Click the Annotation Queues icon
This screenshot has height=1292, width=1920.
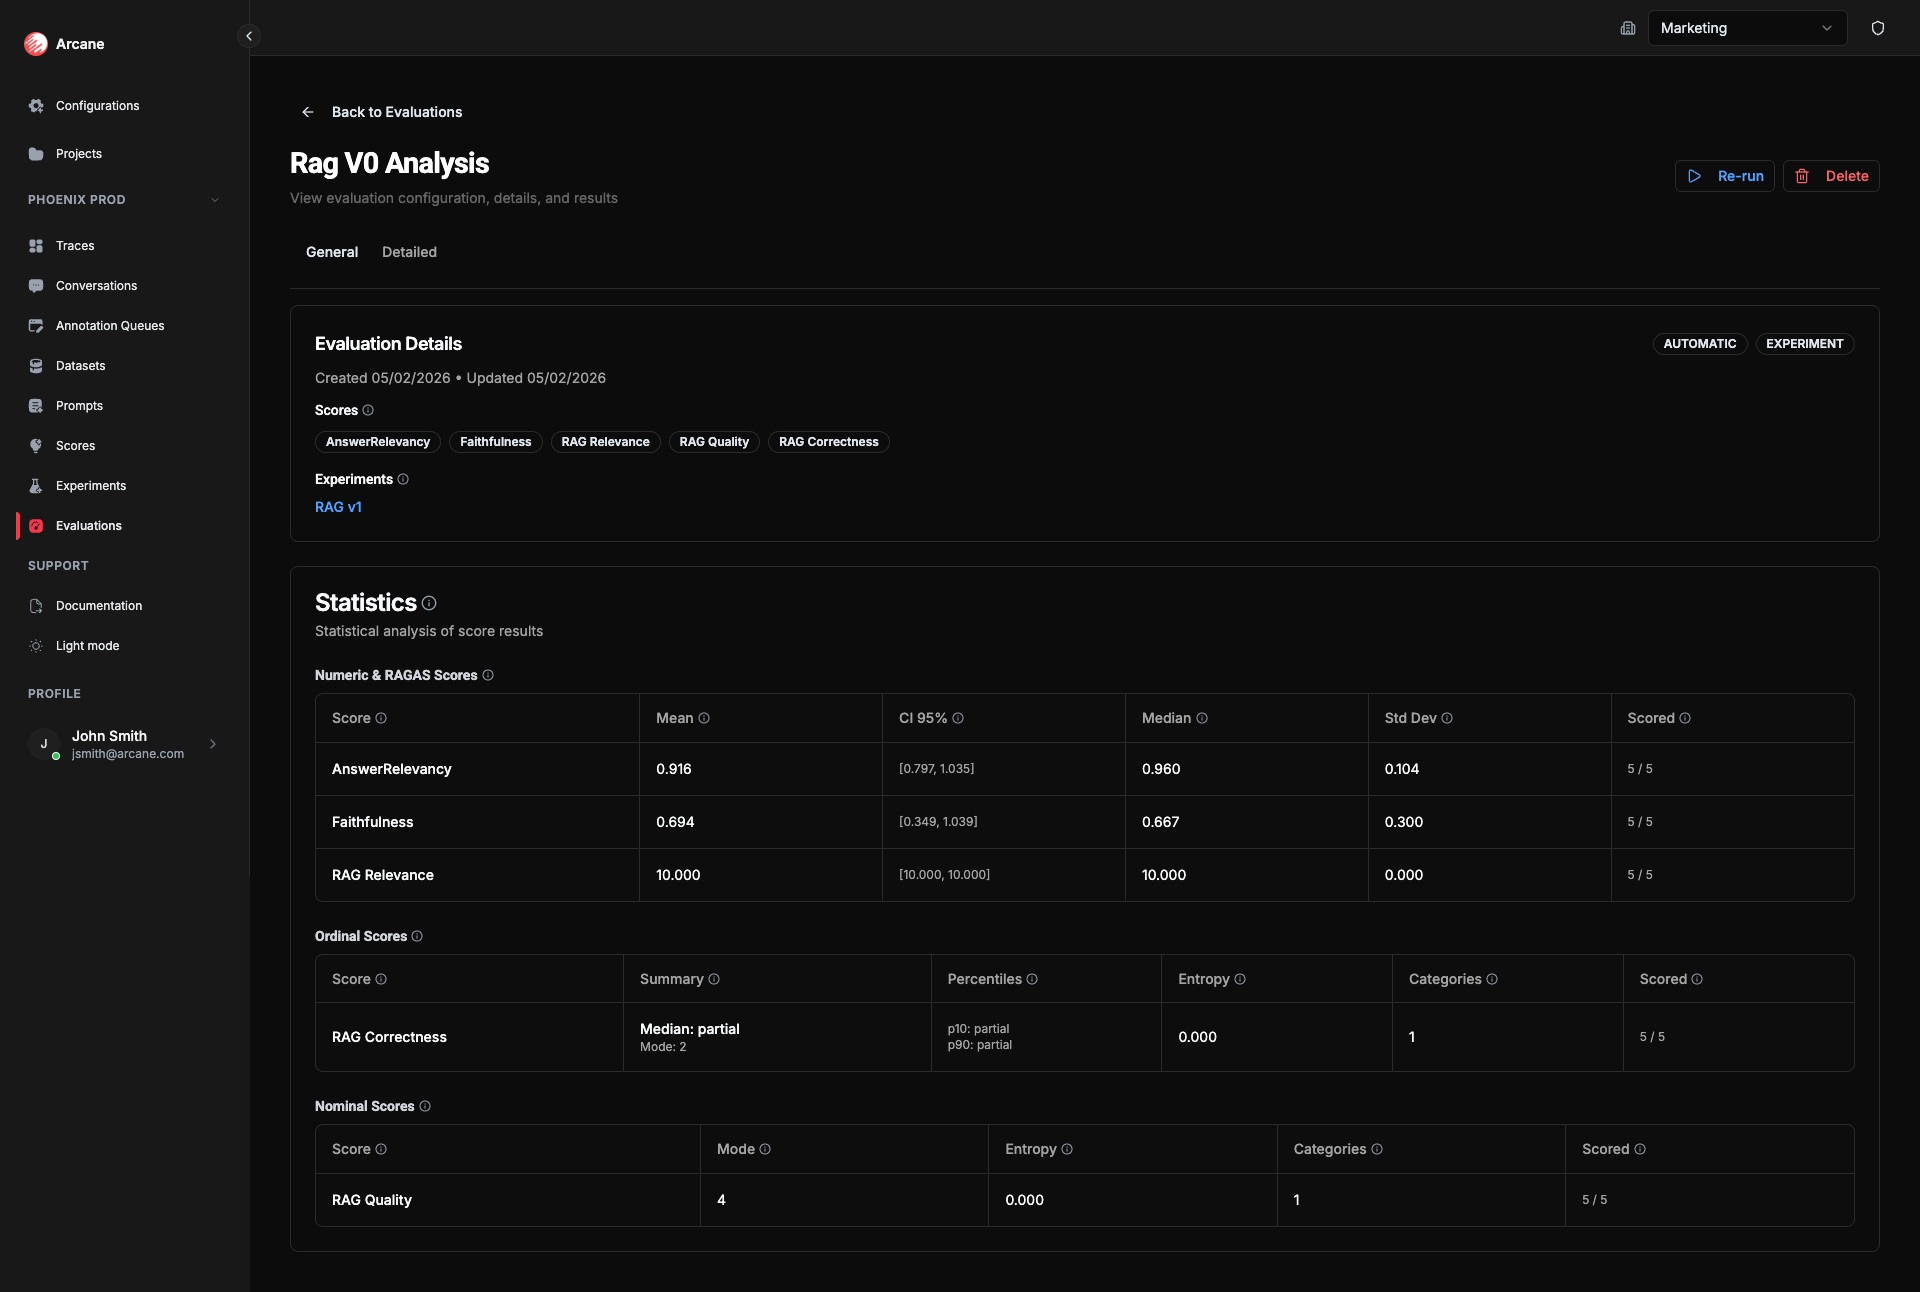pos(36,325)
